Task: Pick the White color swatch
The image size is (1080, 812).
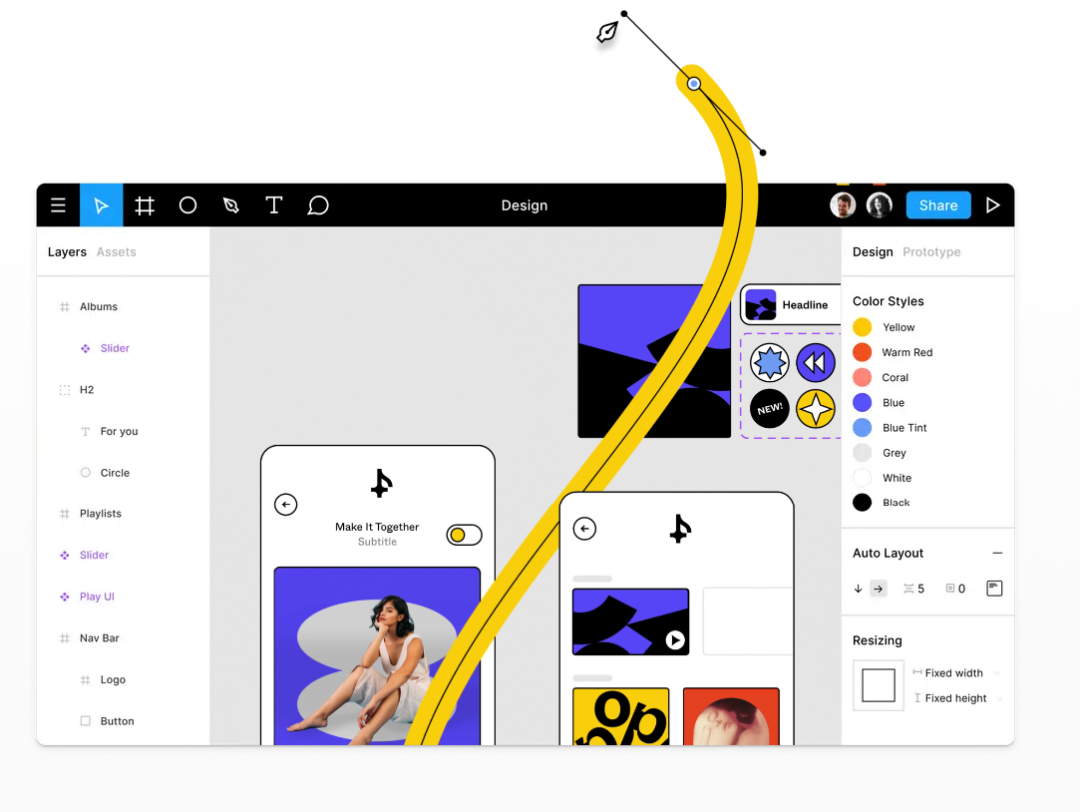Action: click(x=862, y=478)
